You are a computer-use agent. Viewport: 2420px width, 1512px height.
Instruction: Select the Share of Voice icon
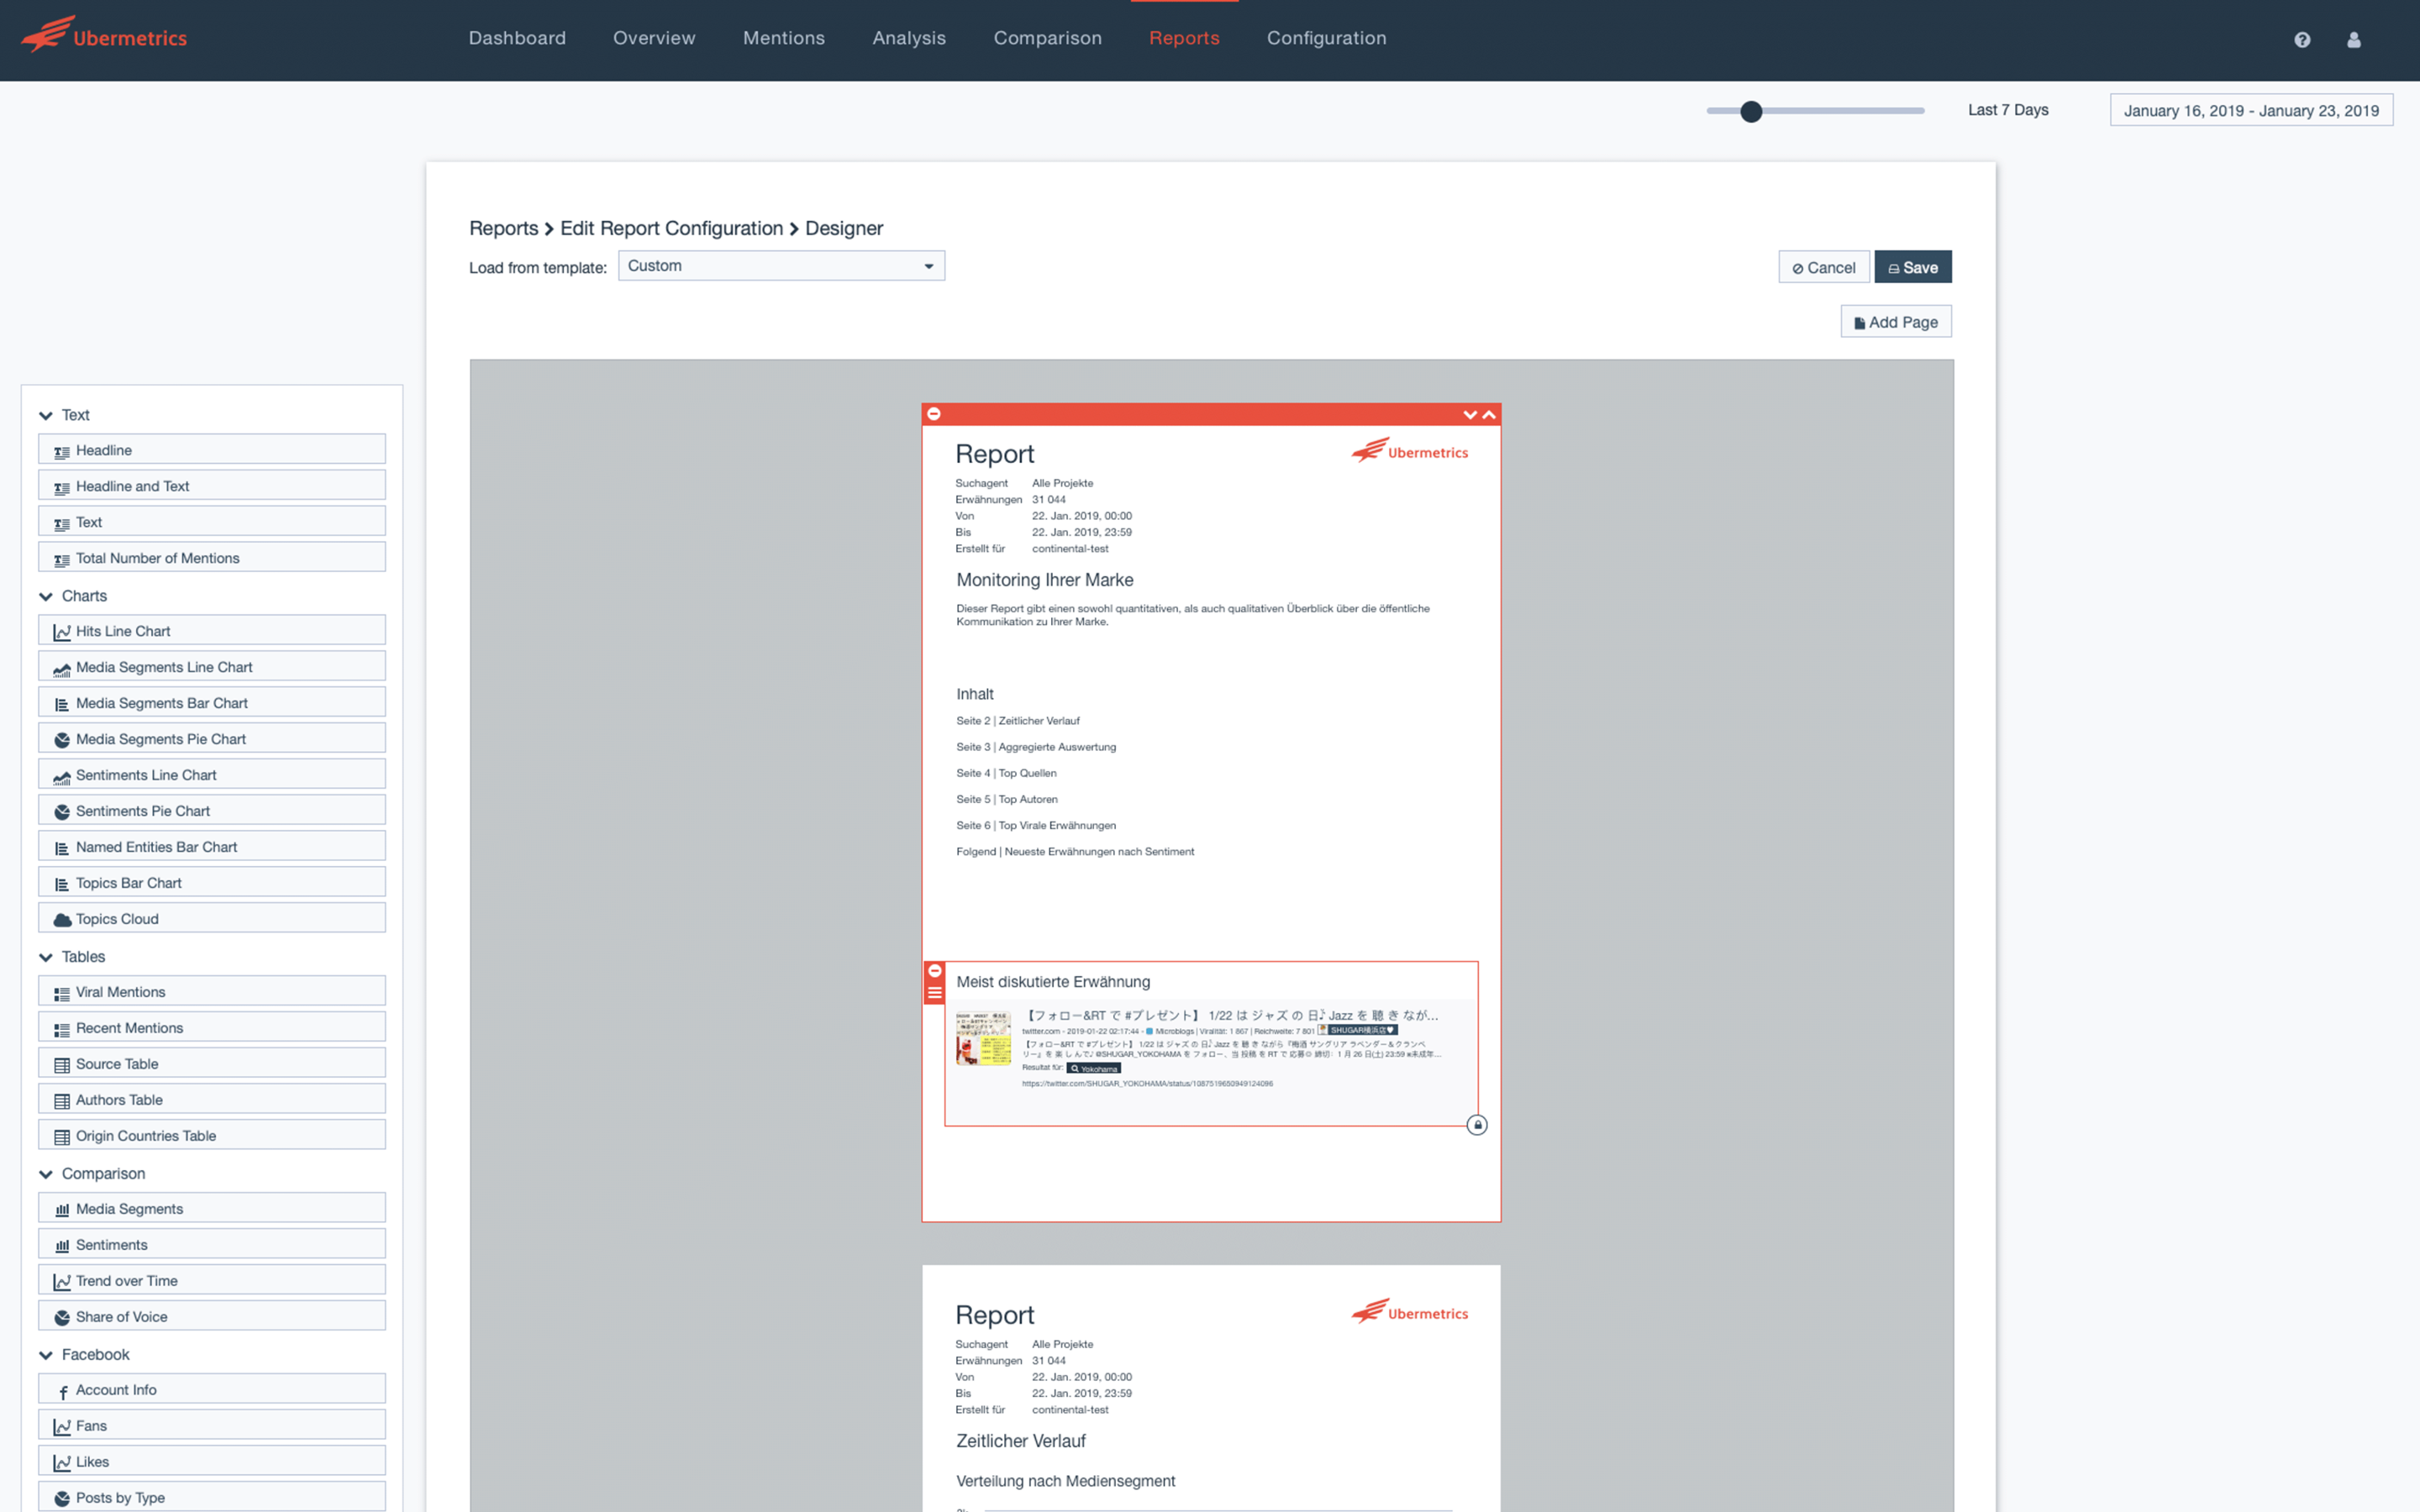[x=62, y=1318]
